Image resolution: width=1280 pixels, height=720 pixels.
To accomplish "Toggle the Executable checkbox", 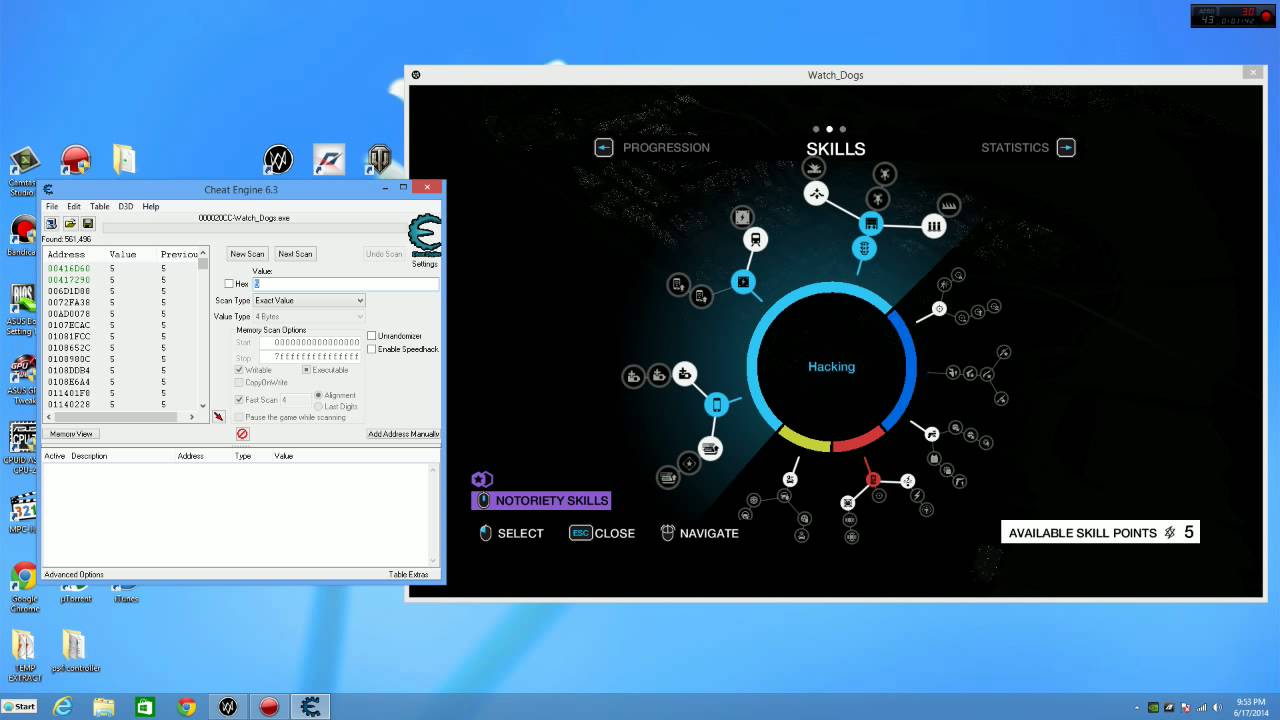I will pos(307,370).
